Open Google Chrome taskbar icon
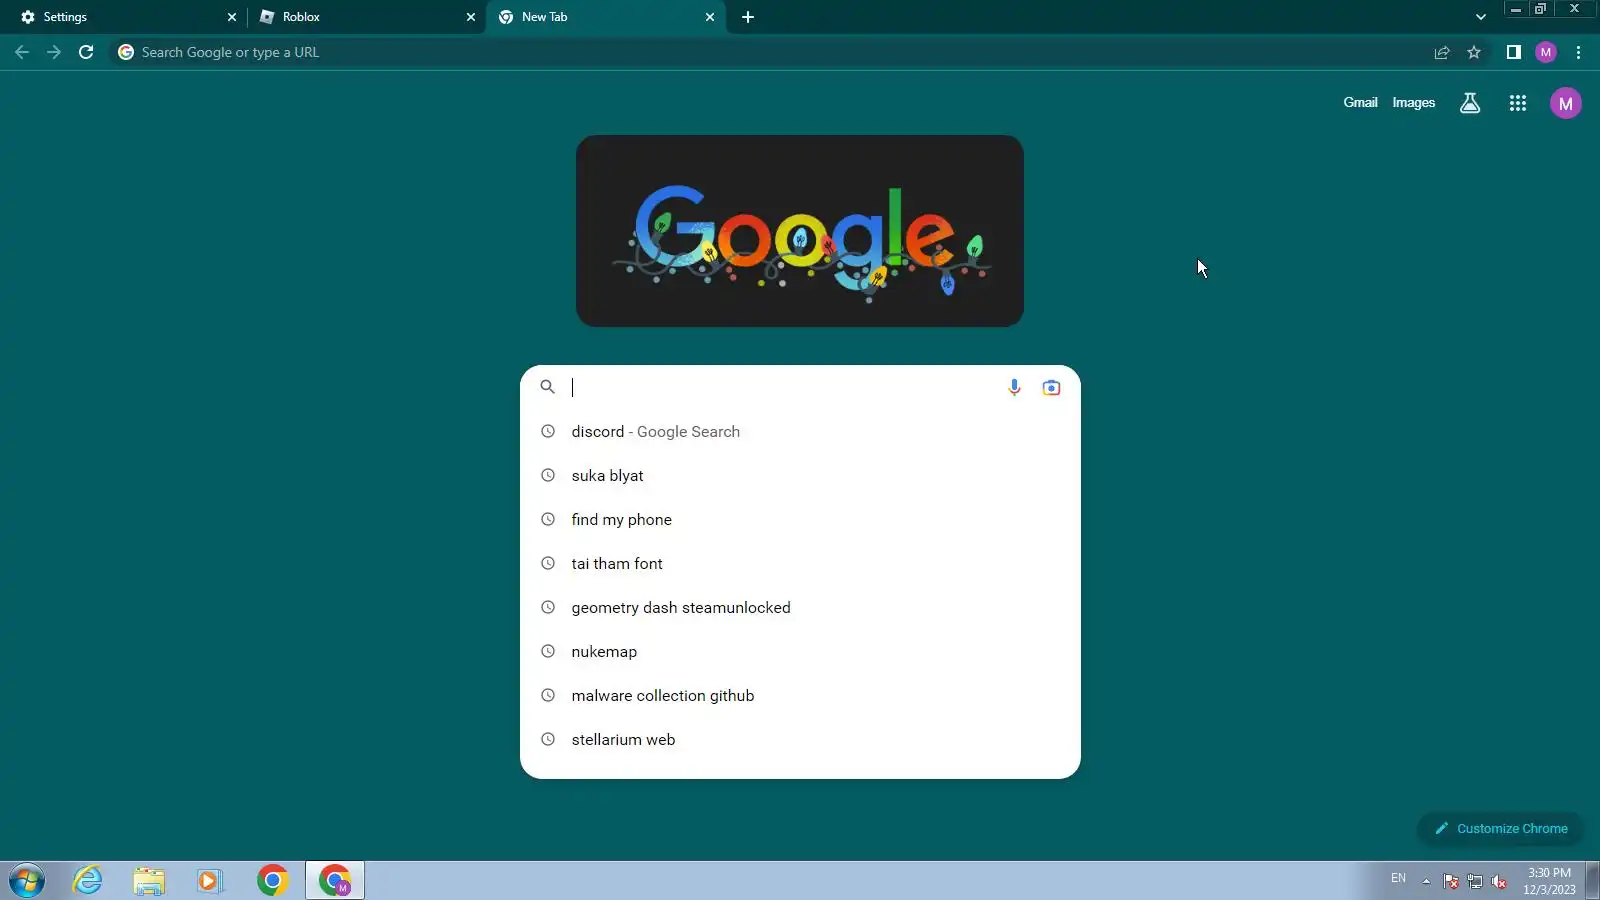The image size is (1600, 900). click(x=272, y=881)
